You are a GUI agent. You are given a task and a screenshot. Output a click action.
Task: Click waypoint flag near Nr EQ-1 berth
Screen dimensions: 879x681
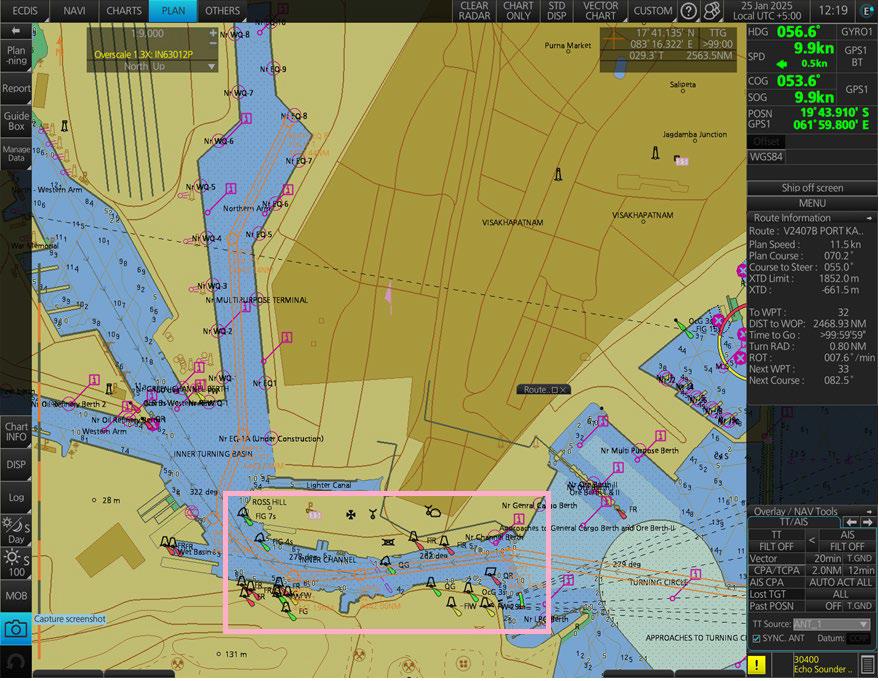287,338
